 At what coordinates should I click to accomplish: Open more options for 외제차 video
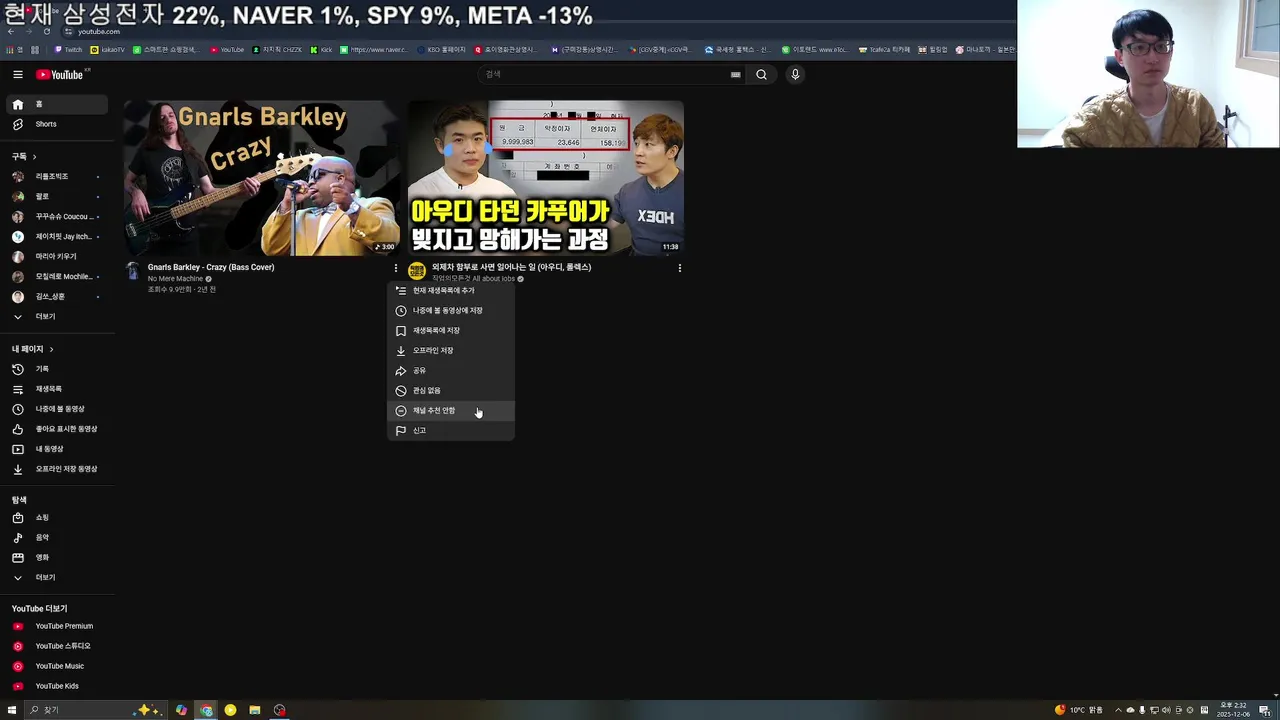(x=679, y=268)
